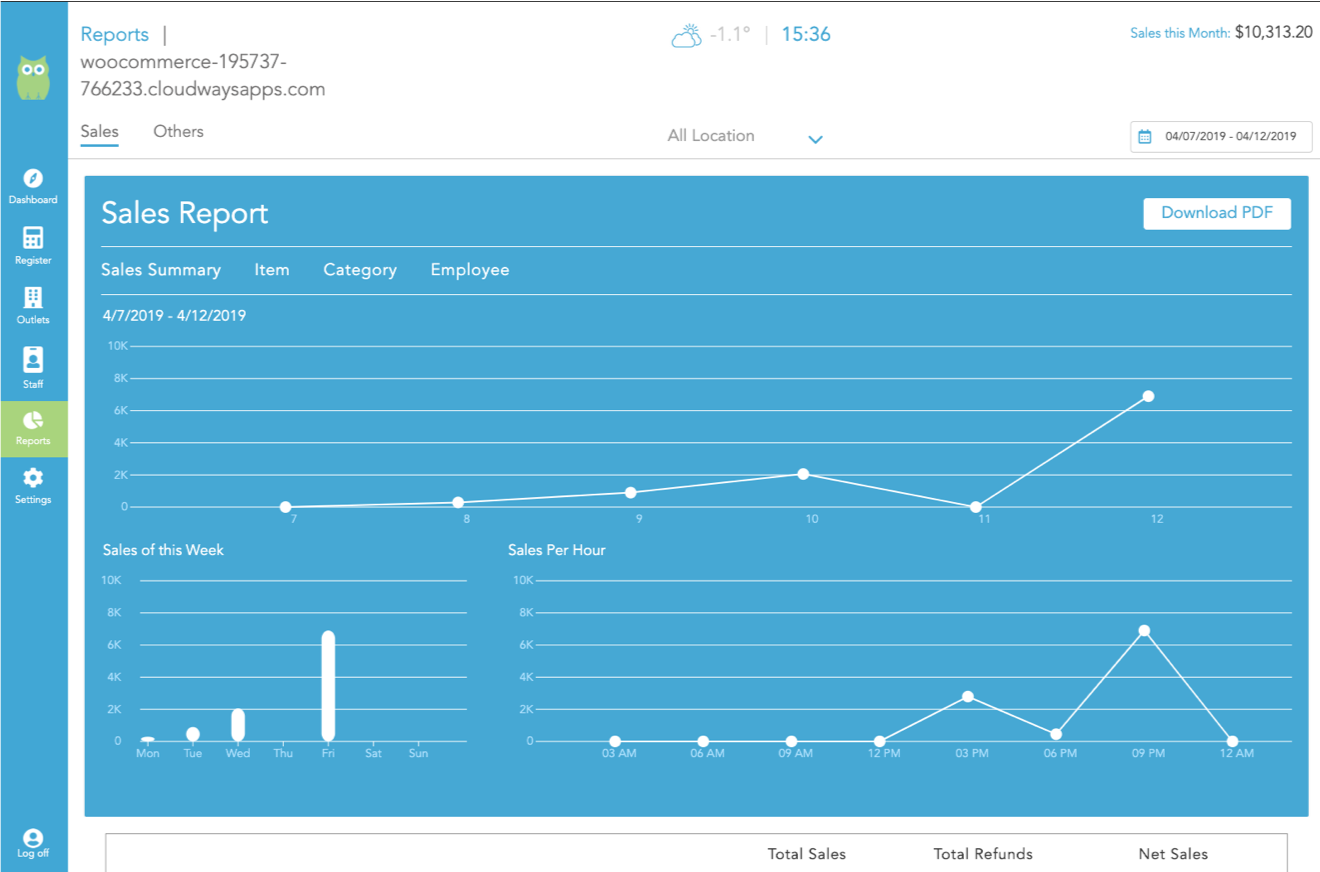This screenshot has width=1320, height=872.
Task: Click the Log off user icon
Action: click(33, 838)
